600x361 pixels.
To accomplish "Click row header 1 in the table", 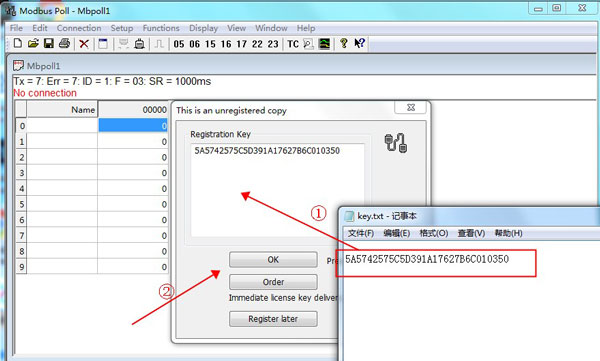I will click(21, 142).
